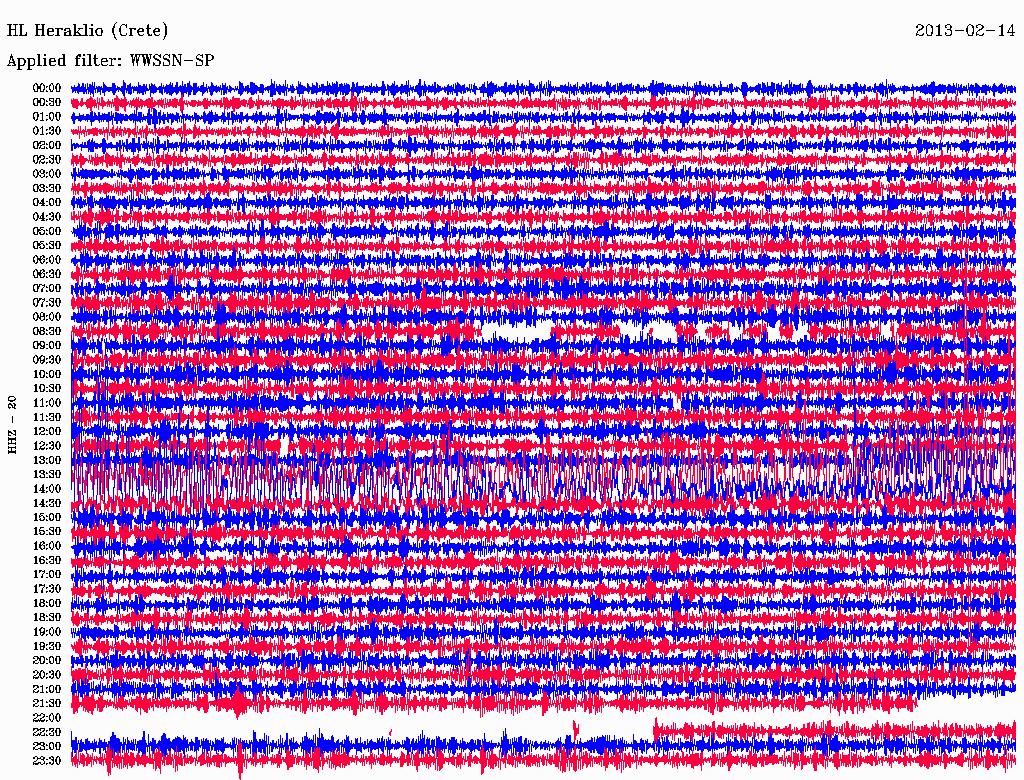This screenshot has height=780, width=1024.
Task: Select the 19:00 time row label
Action: pyautogui.click(x=47, y=632)
